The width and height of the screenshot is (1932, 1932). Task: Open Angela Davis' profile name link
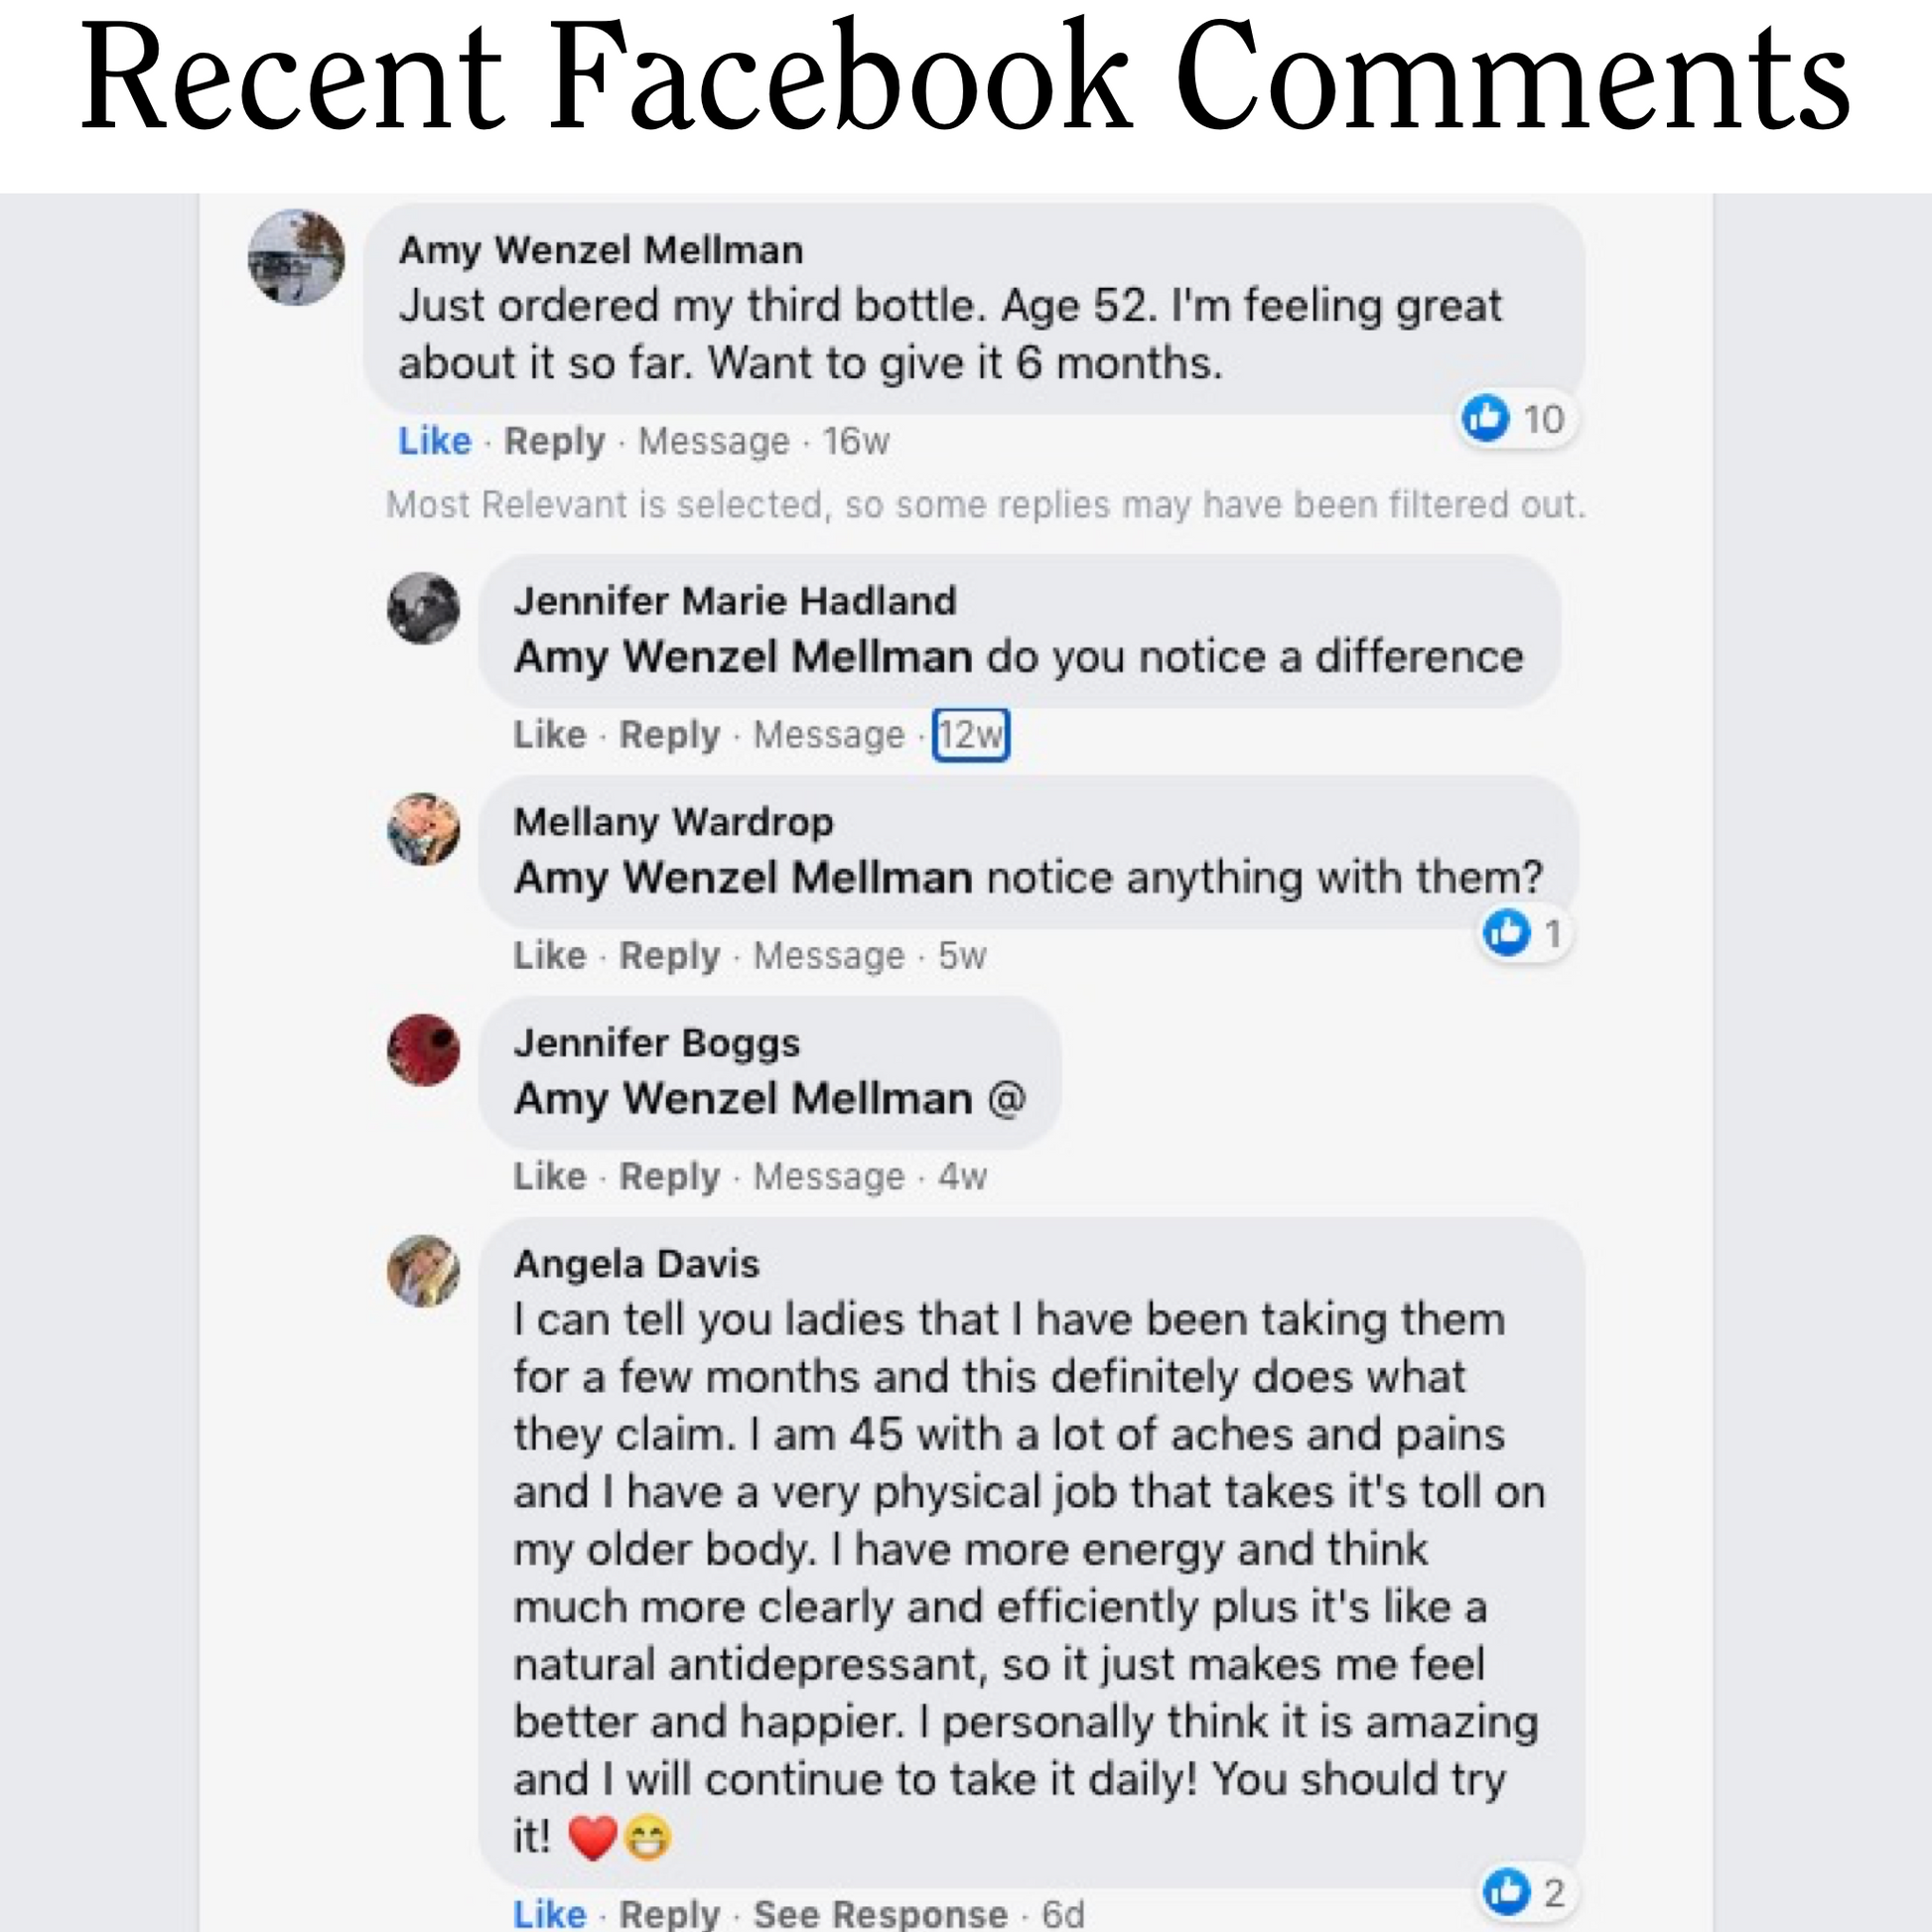pyautogui.click(x=636, y=1264)
